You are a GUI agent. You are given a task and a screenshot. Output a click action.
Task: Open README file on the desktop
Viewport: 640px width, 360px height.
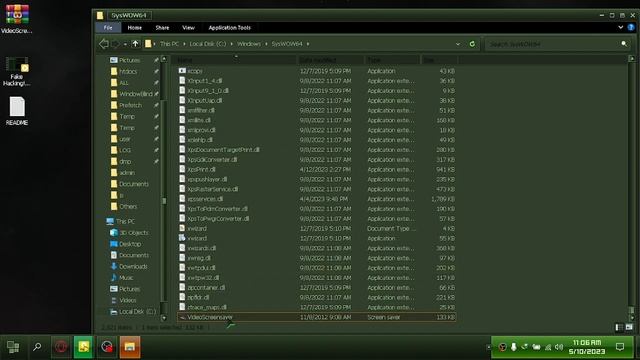click(x=17, y=111)
